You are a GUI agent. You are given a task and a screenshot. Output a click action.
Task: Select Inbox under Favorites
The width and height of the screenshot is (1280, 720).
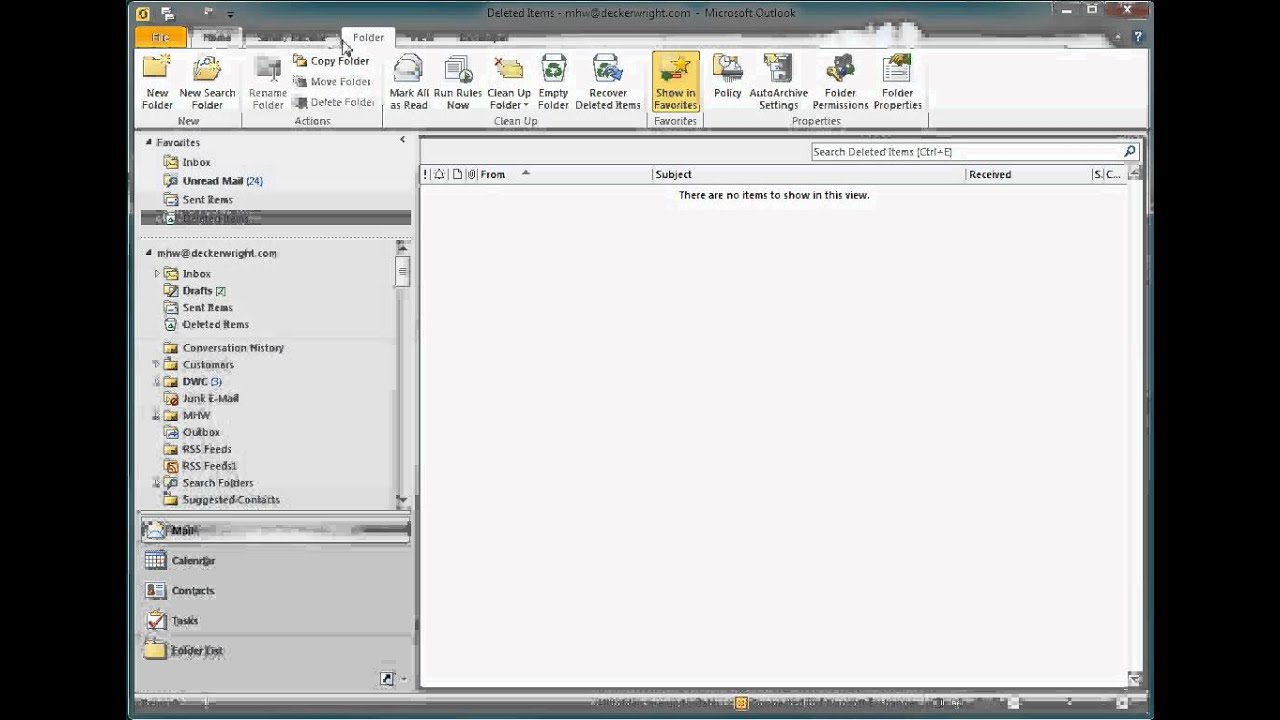coord(197,162)
